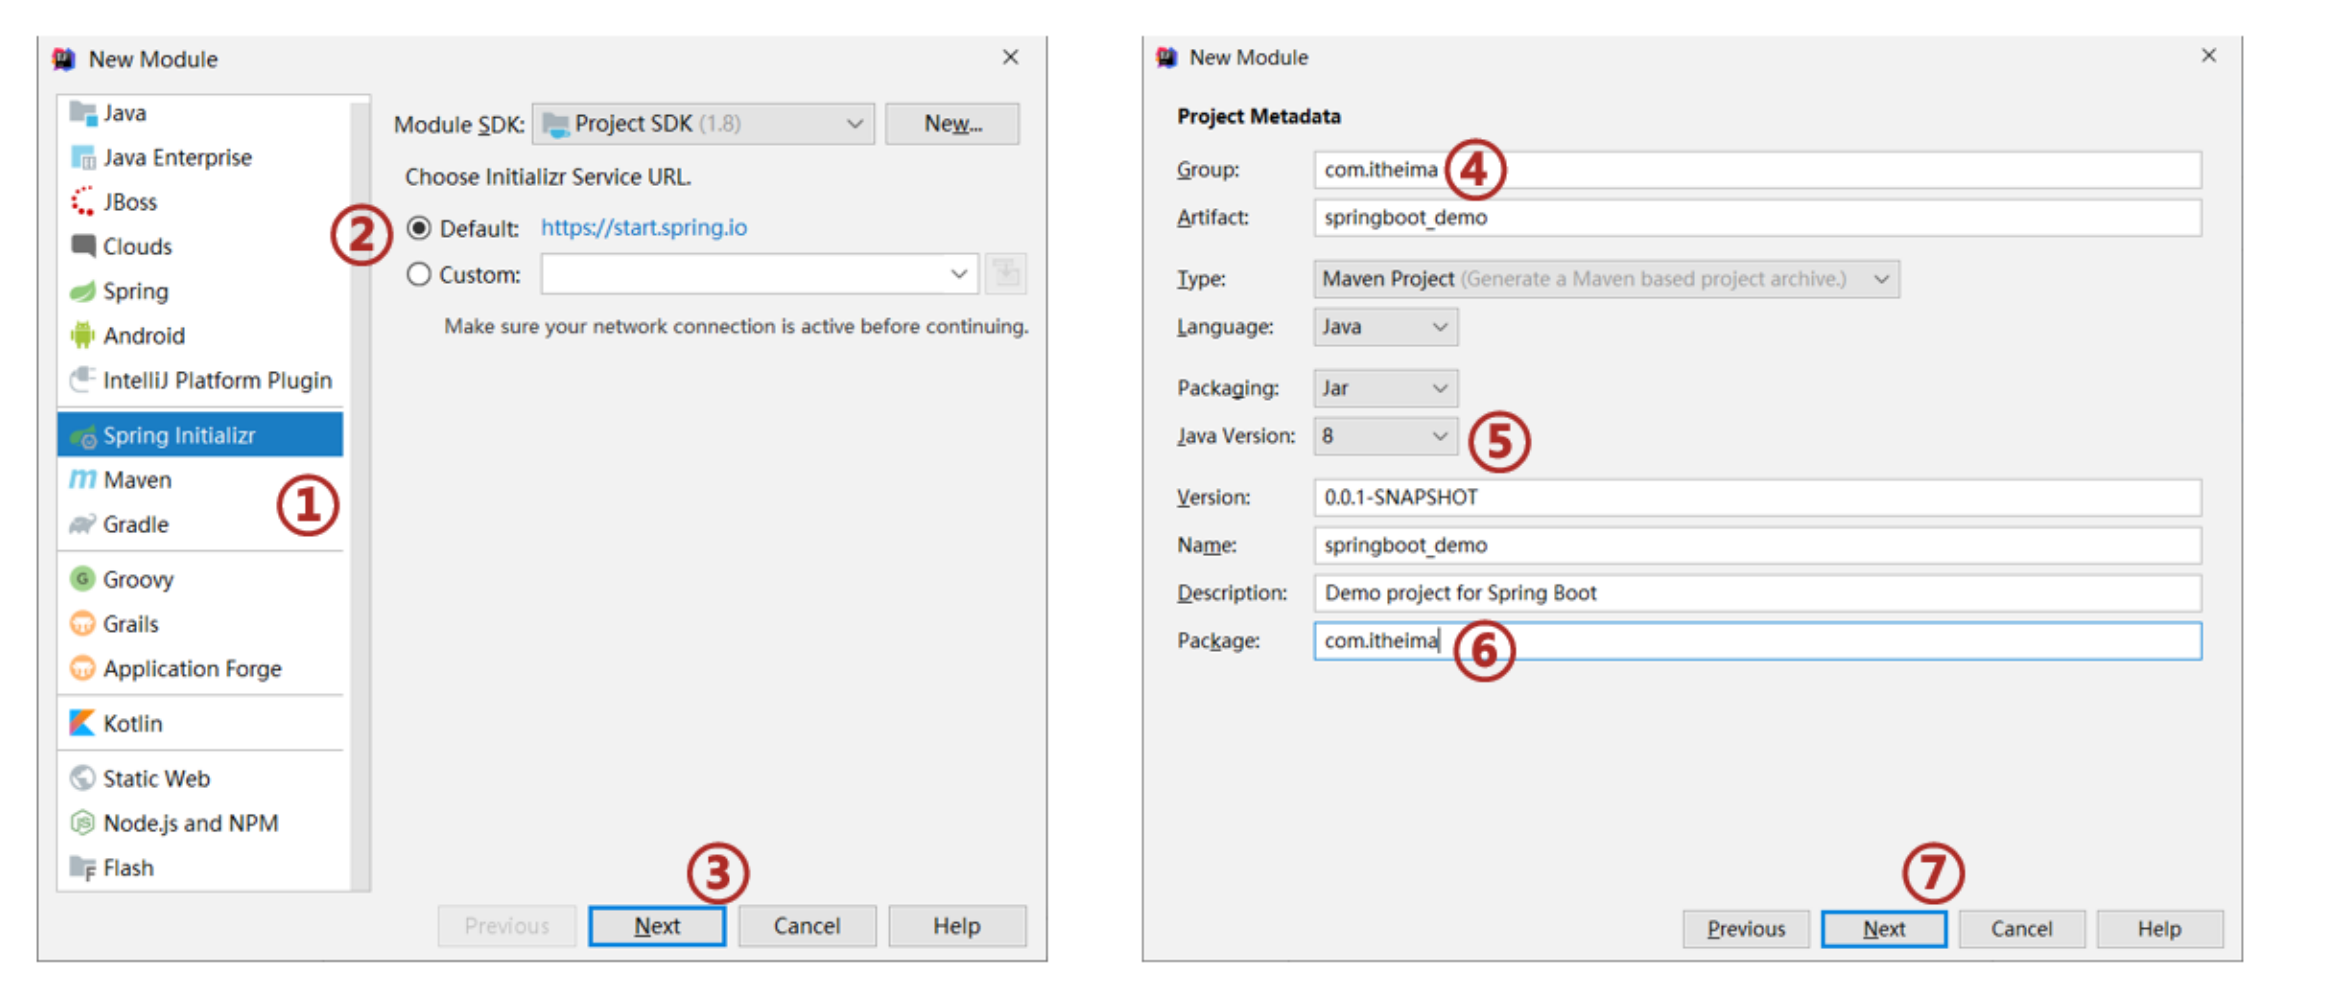Select Static Web entry text
This screenshot has width=2349, height=1005.
(x=157, y=778)
